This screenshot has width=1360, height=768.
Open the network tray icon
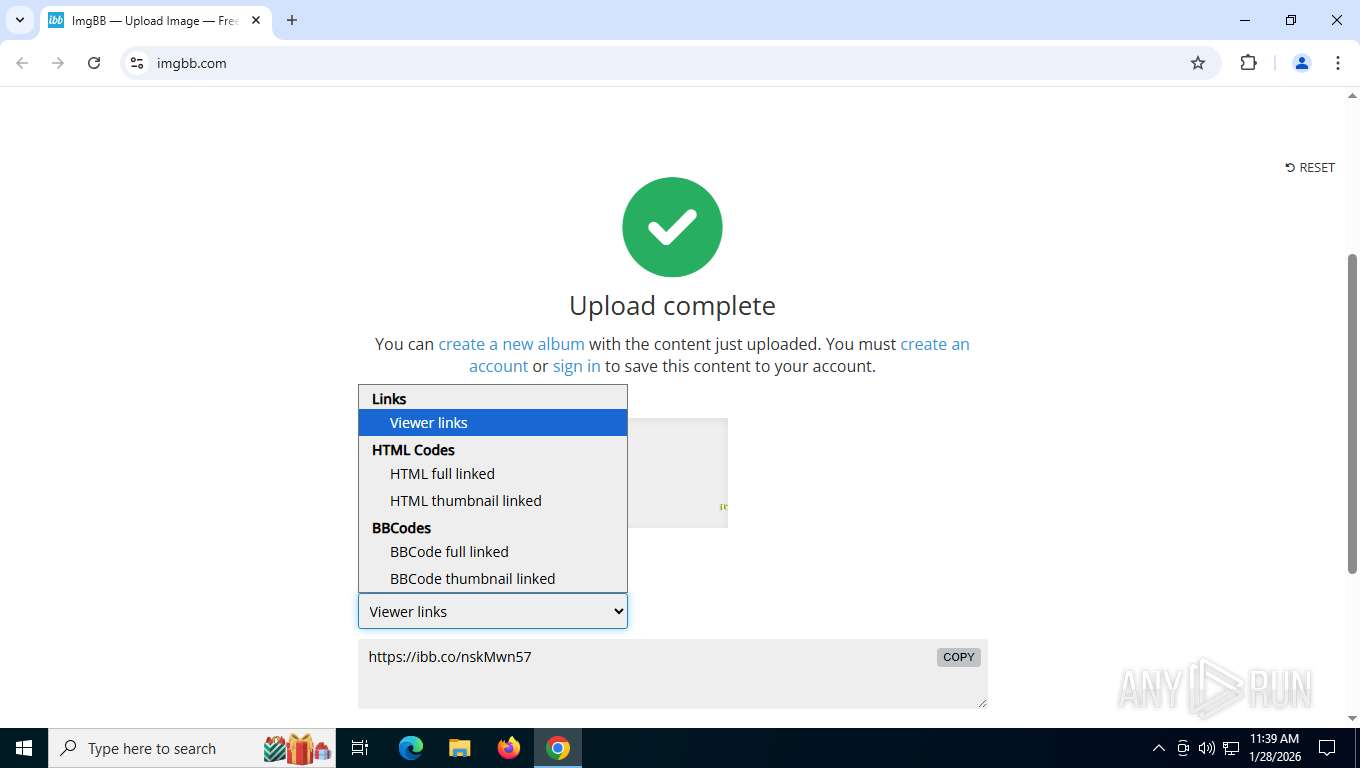1231,748
